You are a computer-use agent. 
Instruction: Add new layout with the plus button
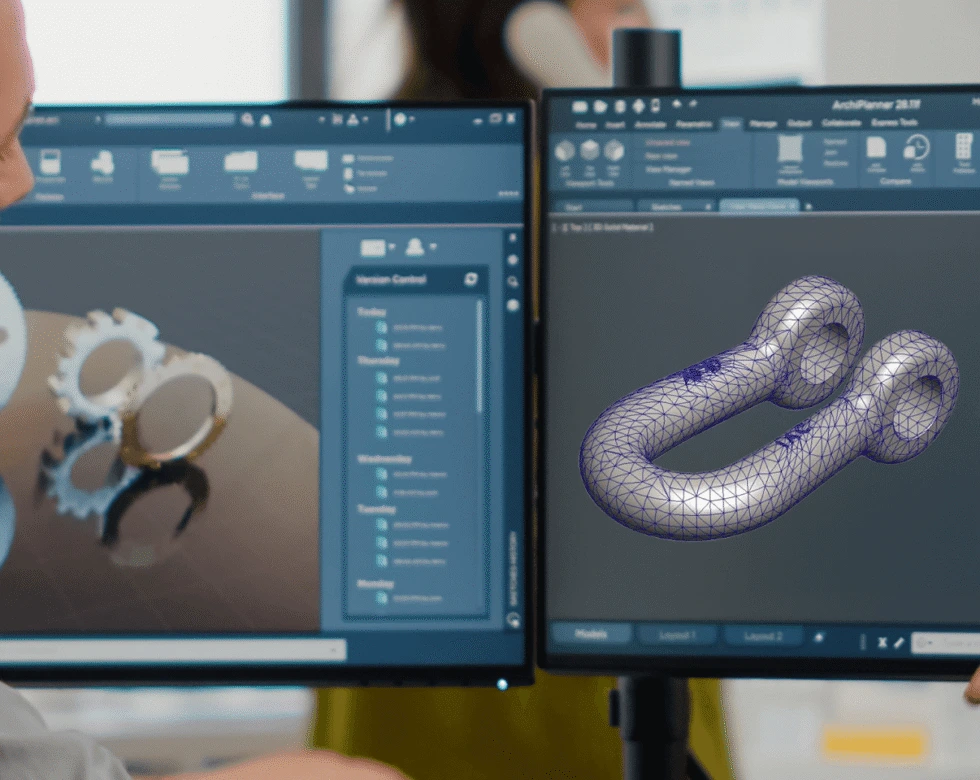[x=818, y=636]
